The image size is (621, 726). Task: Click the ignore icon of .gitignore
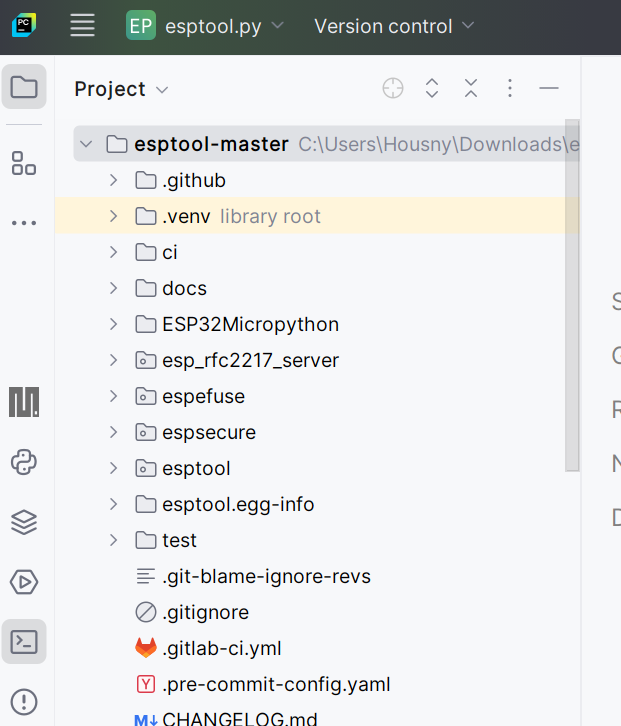click(x=146, y=612)
